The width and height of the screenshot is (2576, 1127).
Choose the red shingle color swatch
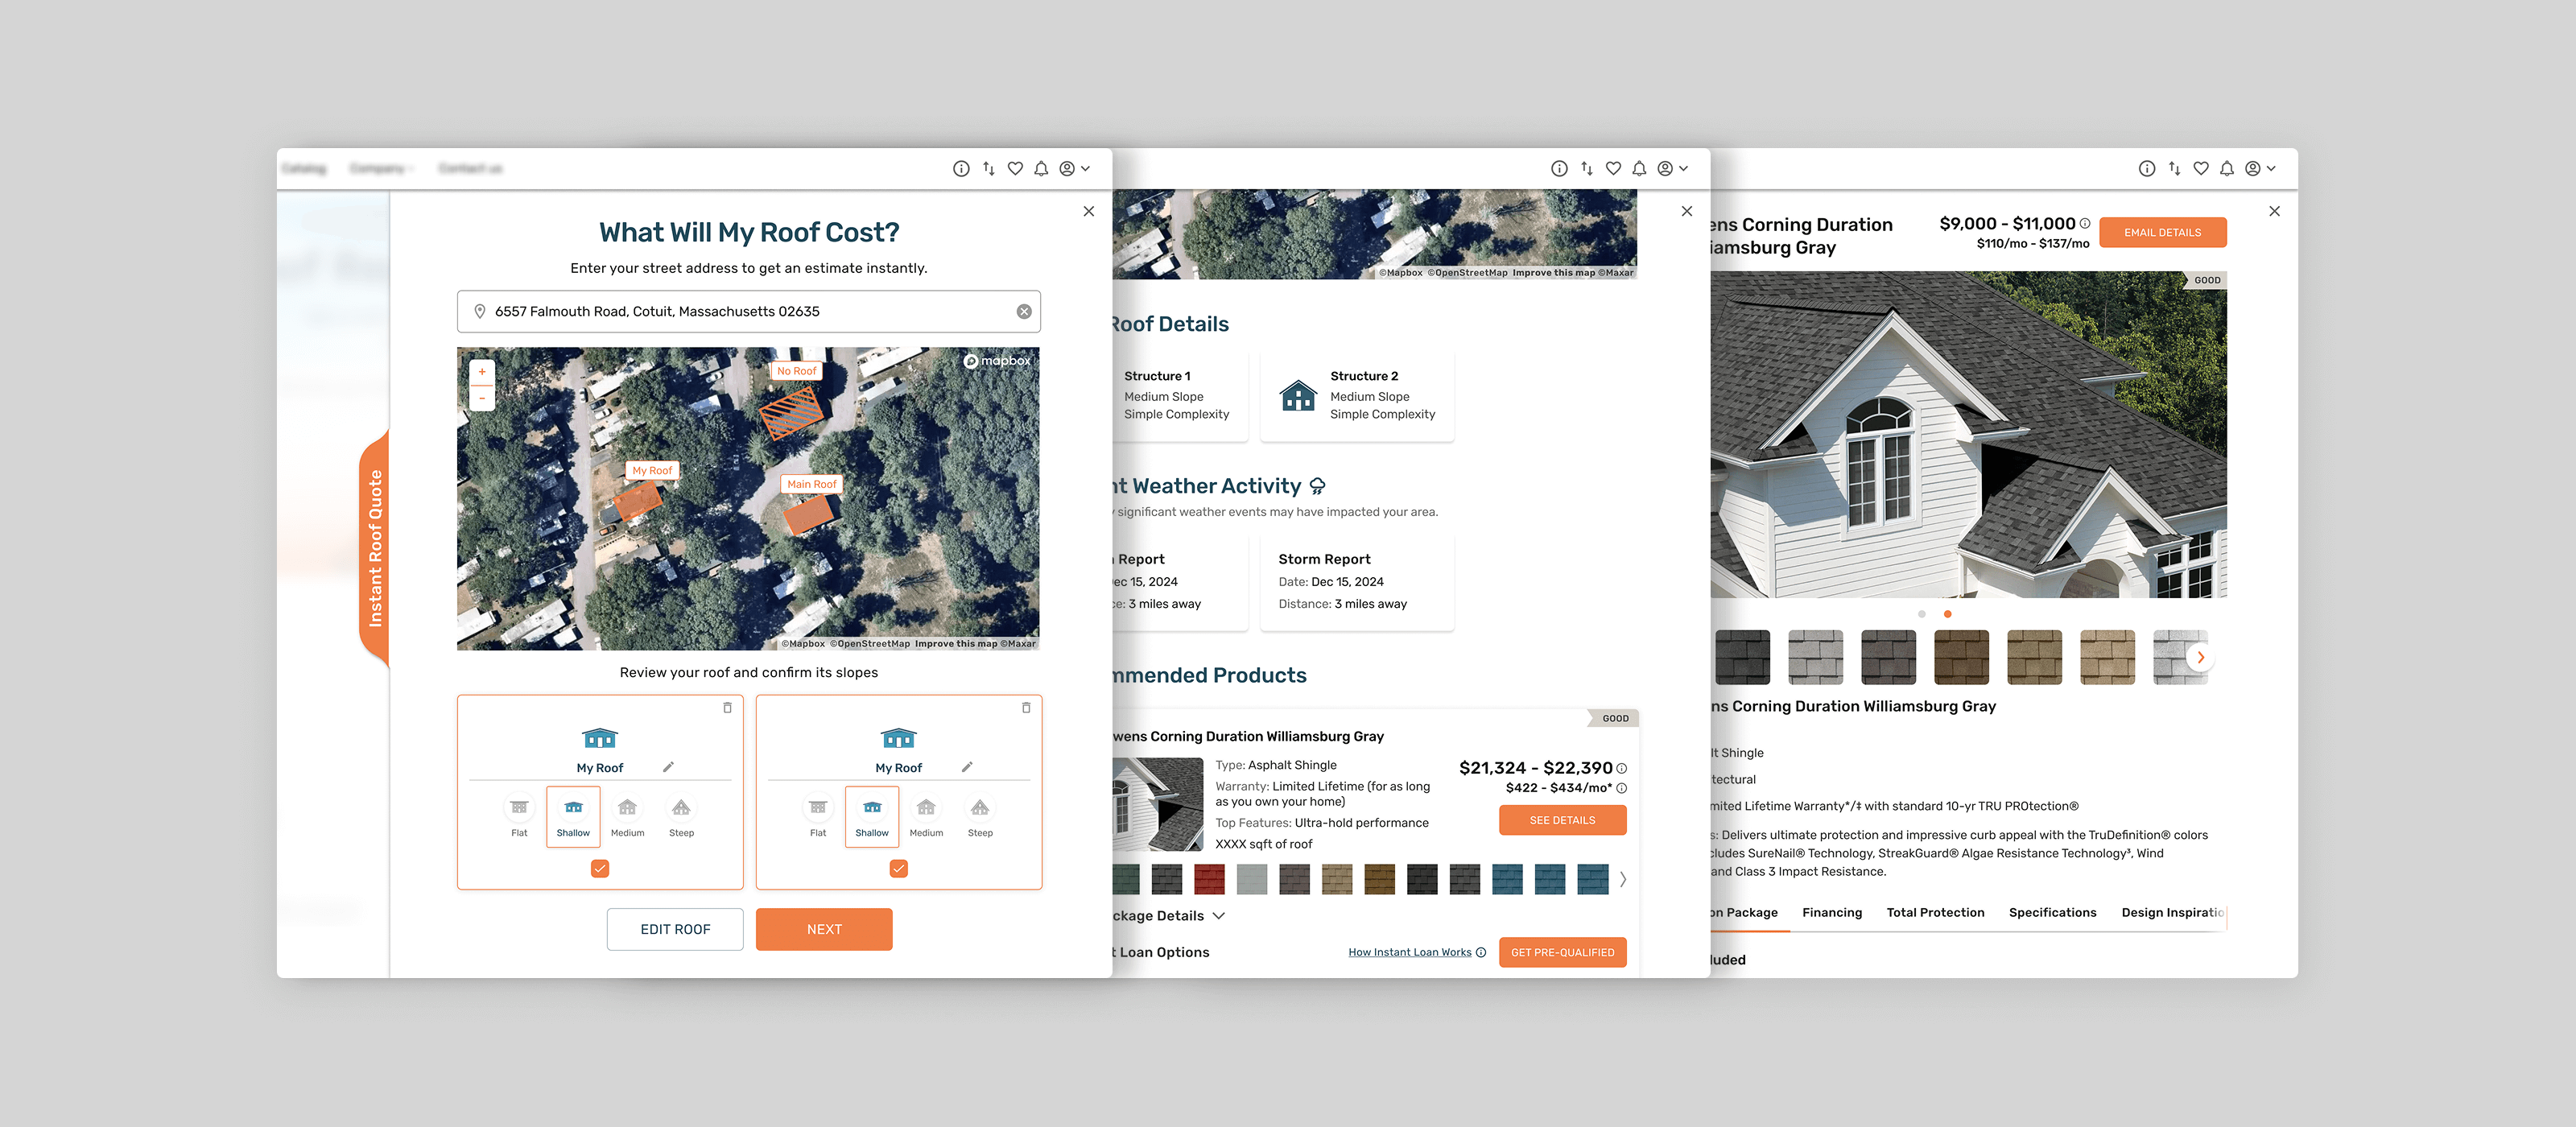tap(1209, 879)
